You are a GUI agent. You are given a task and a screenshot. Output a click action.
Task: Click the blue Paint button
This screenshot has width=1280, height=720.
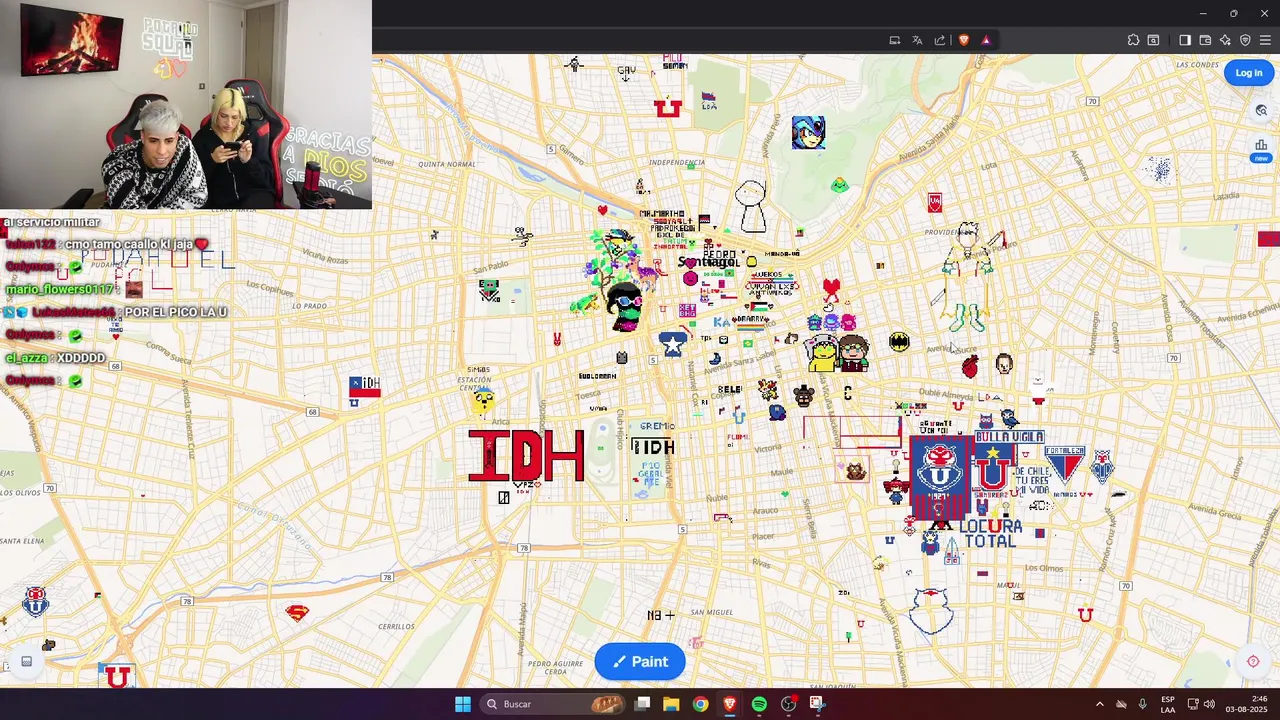(640, 661)
